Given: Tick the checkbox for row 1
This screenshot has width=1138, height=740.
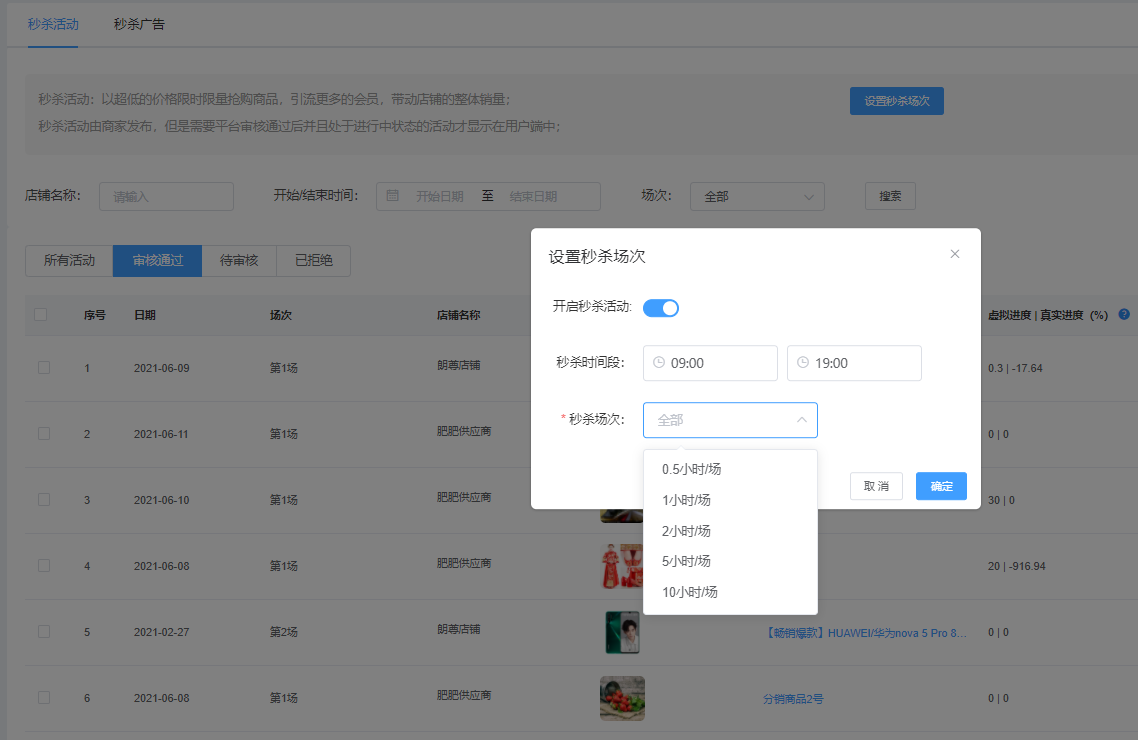Looking at the screenshot, I should pos(44,368).
